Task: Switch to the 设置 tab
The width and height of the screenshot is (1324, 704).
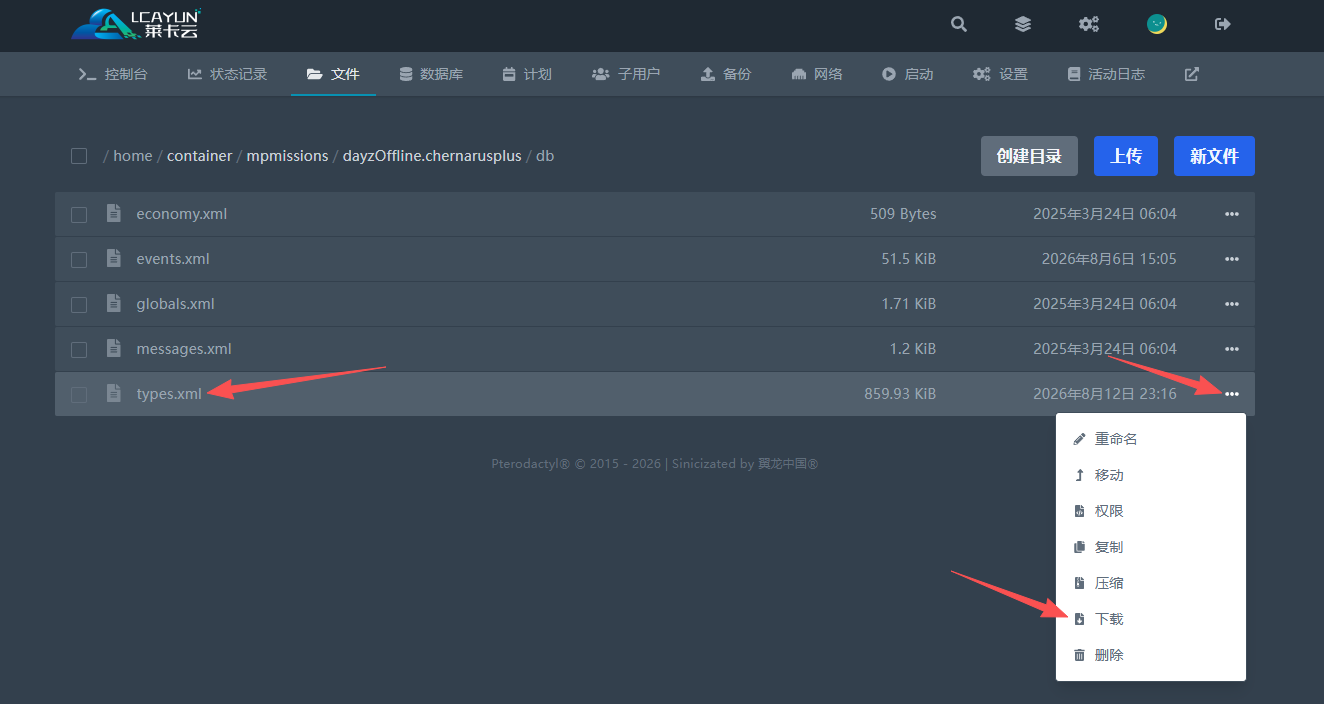Action: coord(1000,74)
